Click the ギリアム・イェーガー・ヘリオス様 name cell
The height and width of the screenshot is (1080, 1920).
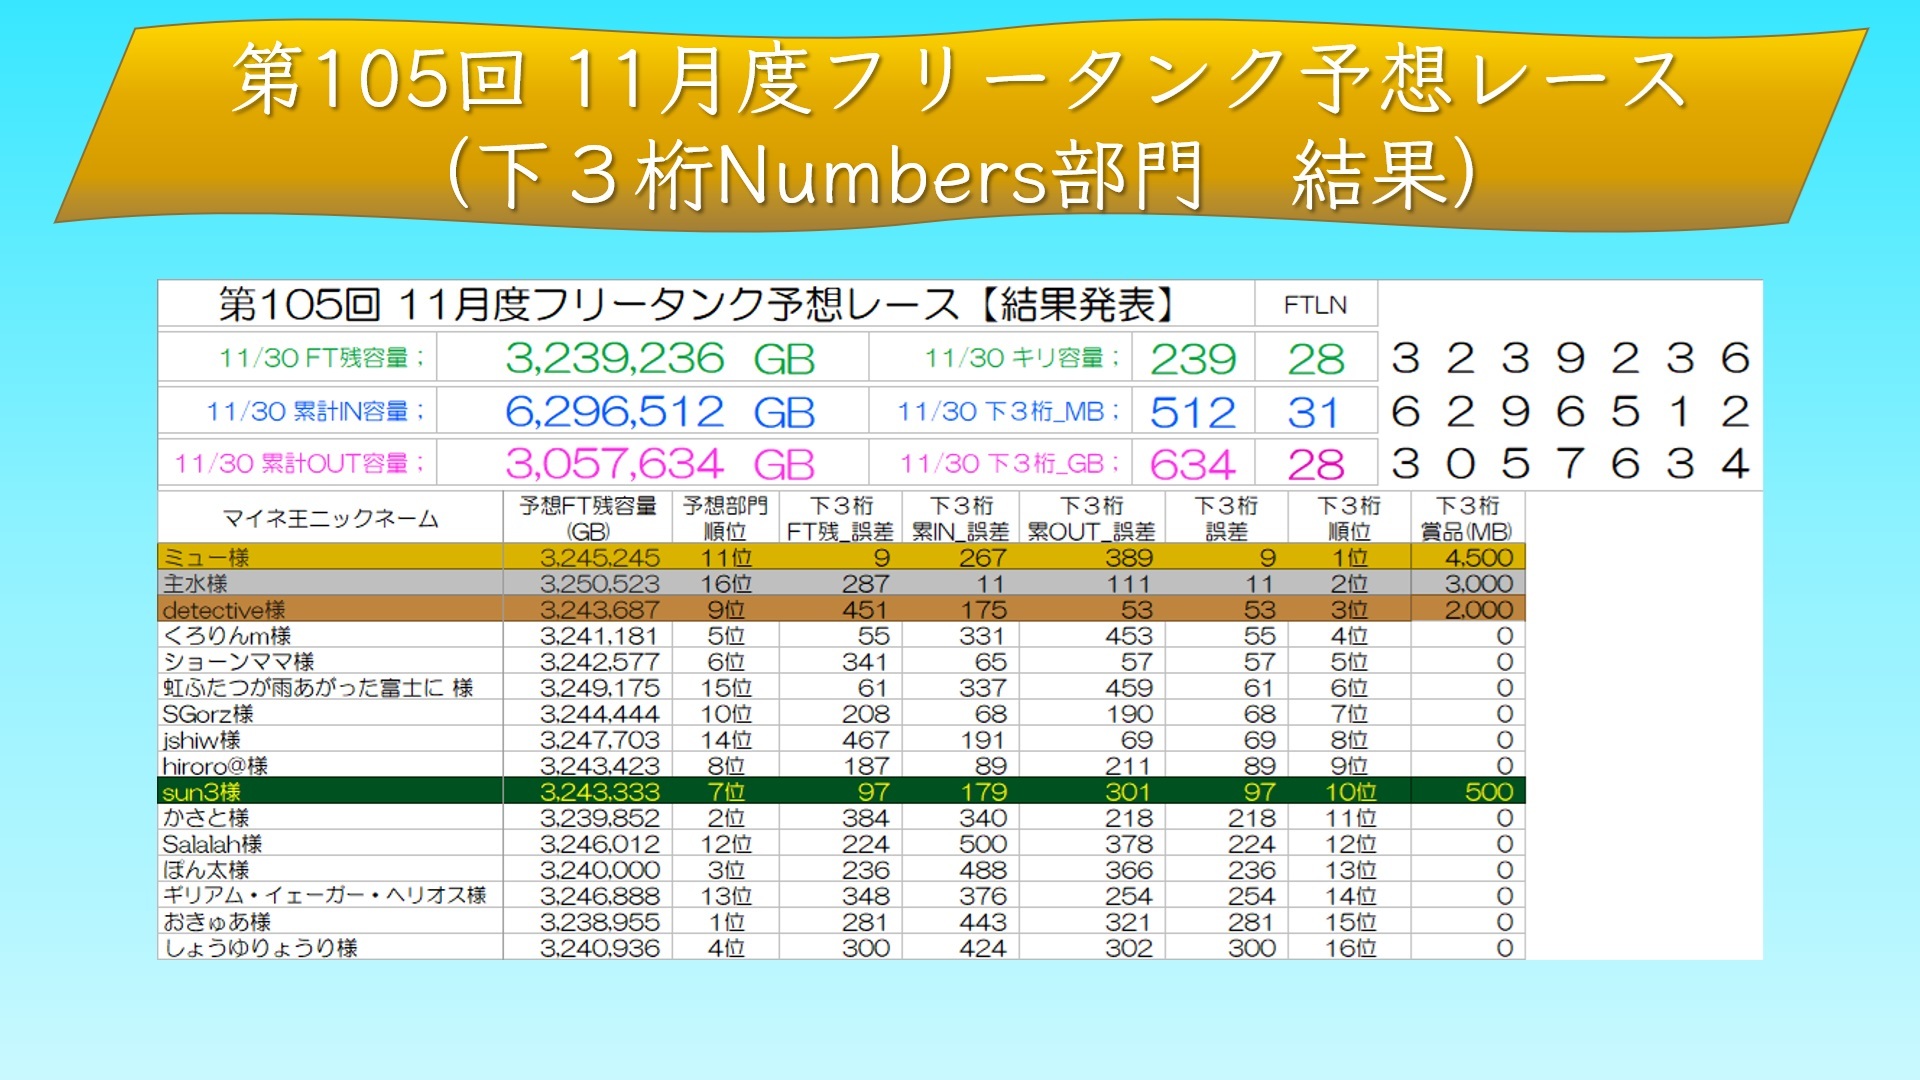click(324, 895)
